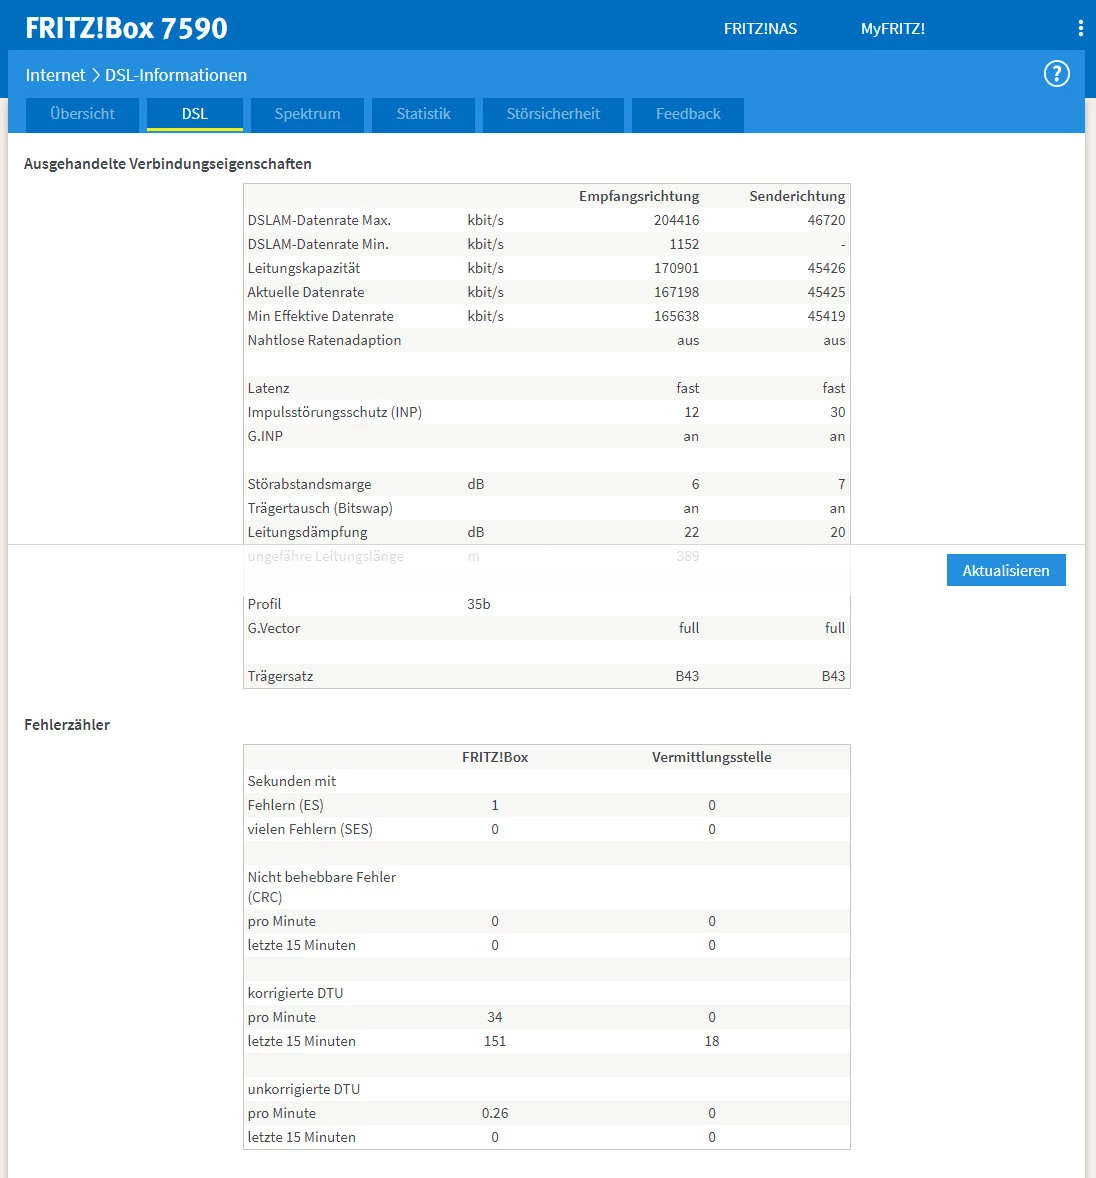Select Aktuelle Datenrate value 45425
The width and height of the screenshot is (1096, 1178).
(826, 292)
